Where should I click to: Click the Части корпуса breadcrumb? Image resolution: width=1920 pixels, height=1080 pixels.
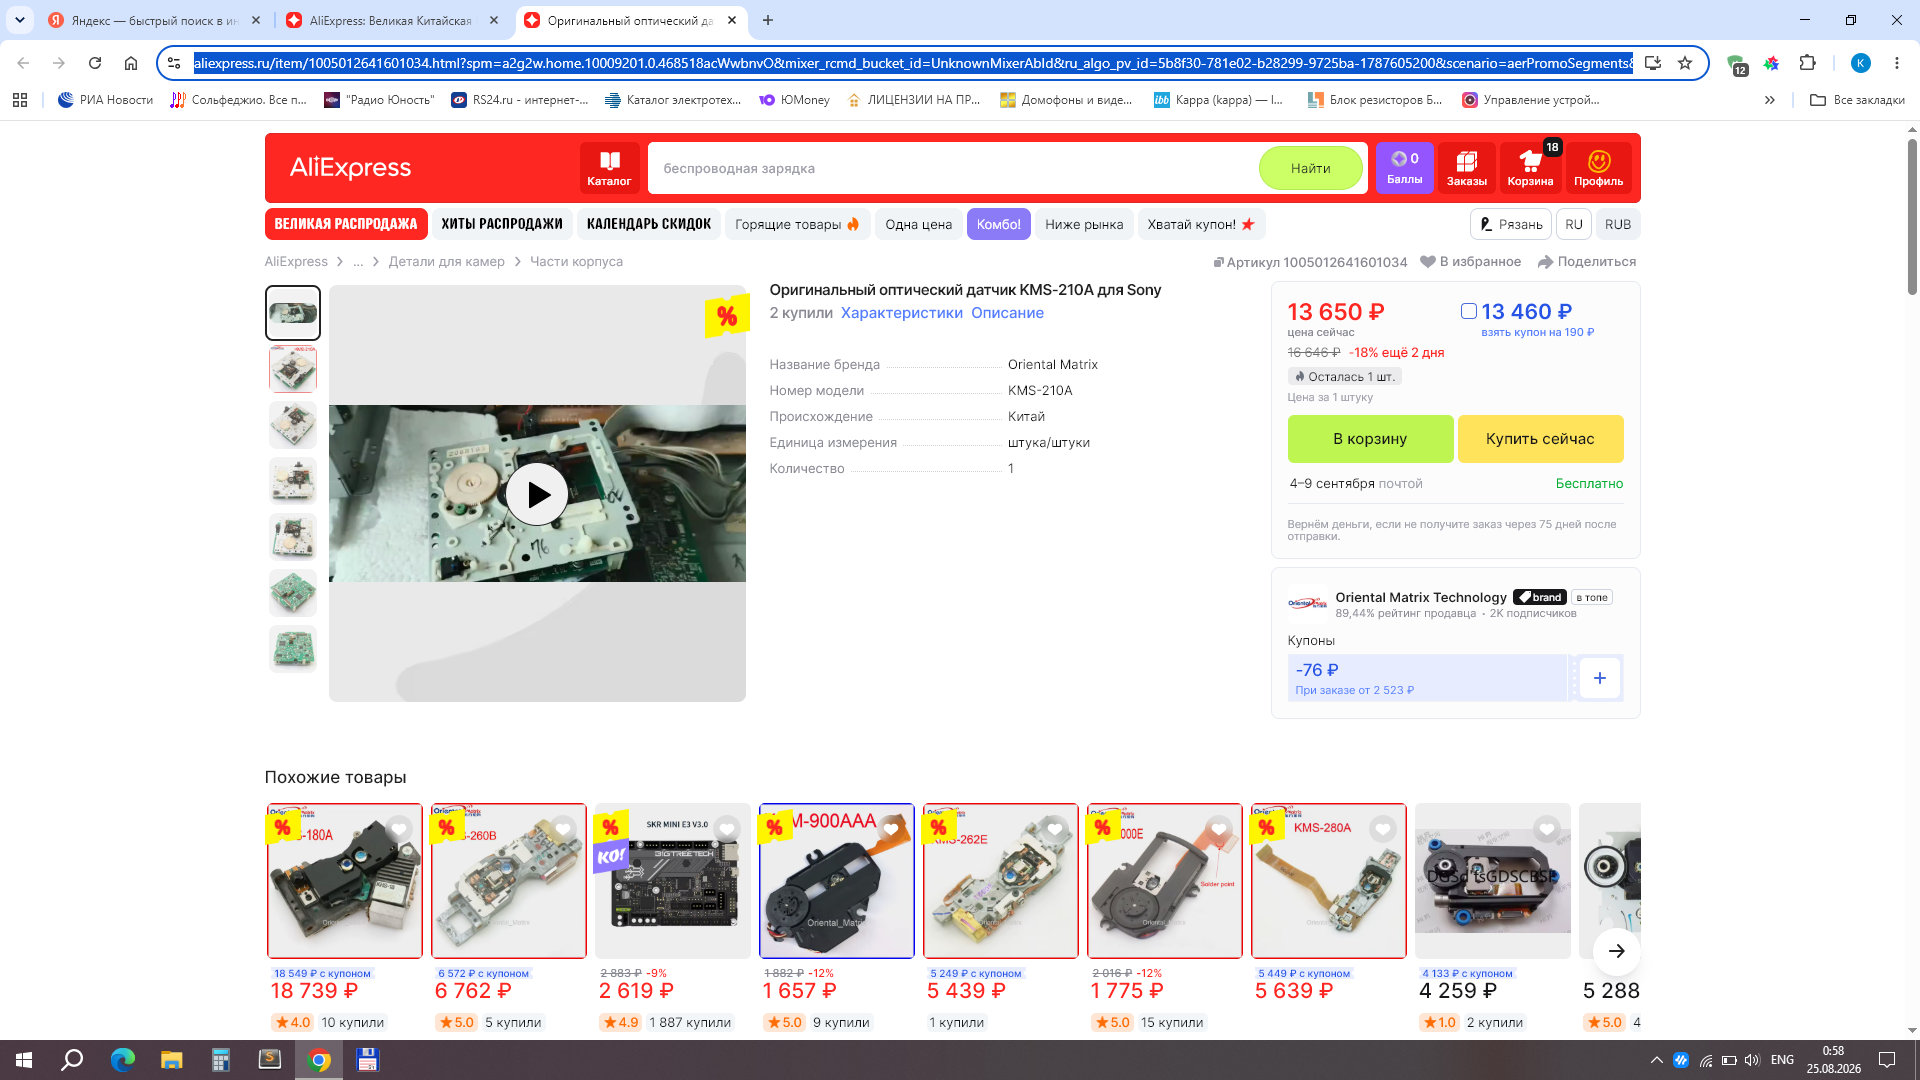576,262
